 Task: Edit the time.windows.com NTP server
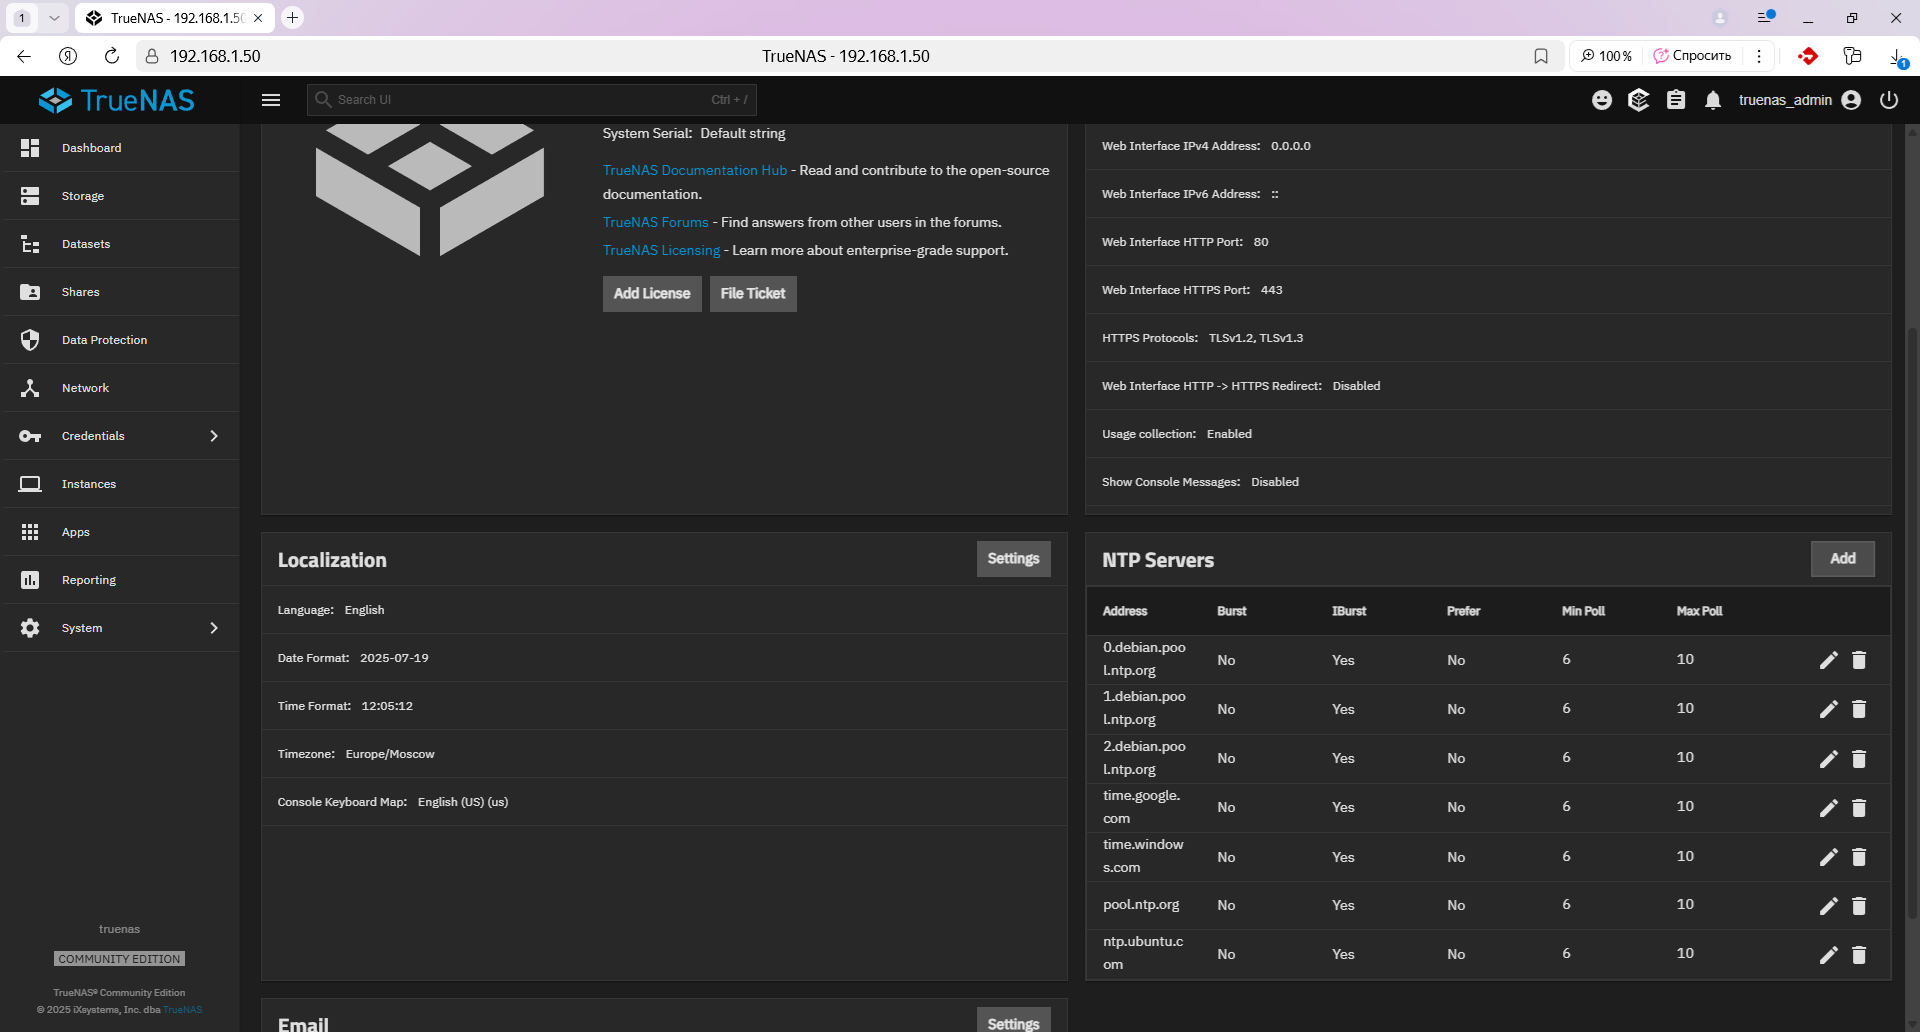pos(1829,857)
